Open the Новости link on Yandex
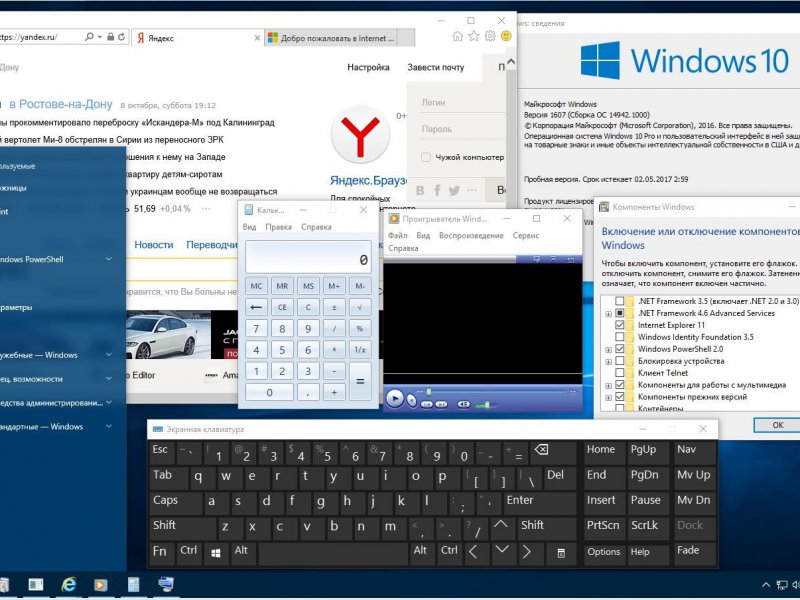800x600 pixels. pyautogui.click(x=154, y=245)
